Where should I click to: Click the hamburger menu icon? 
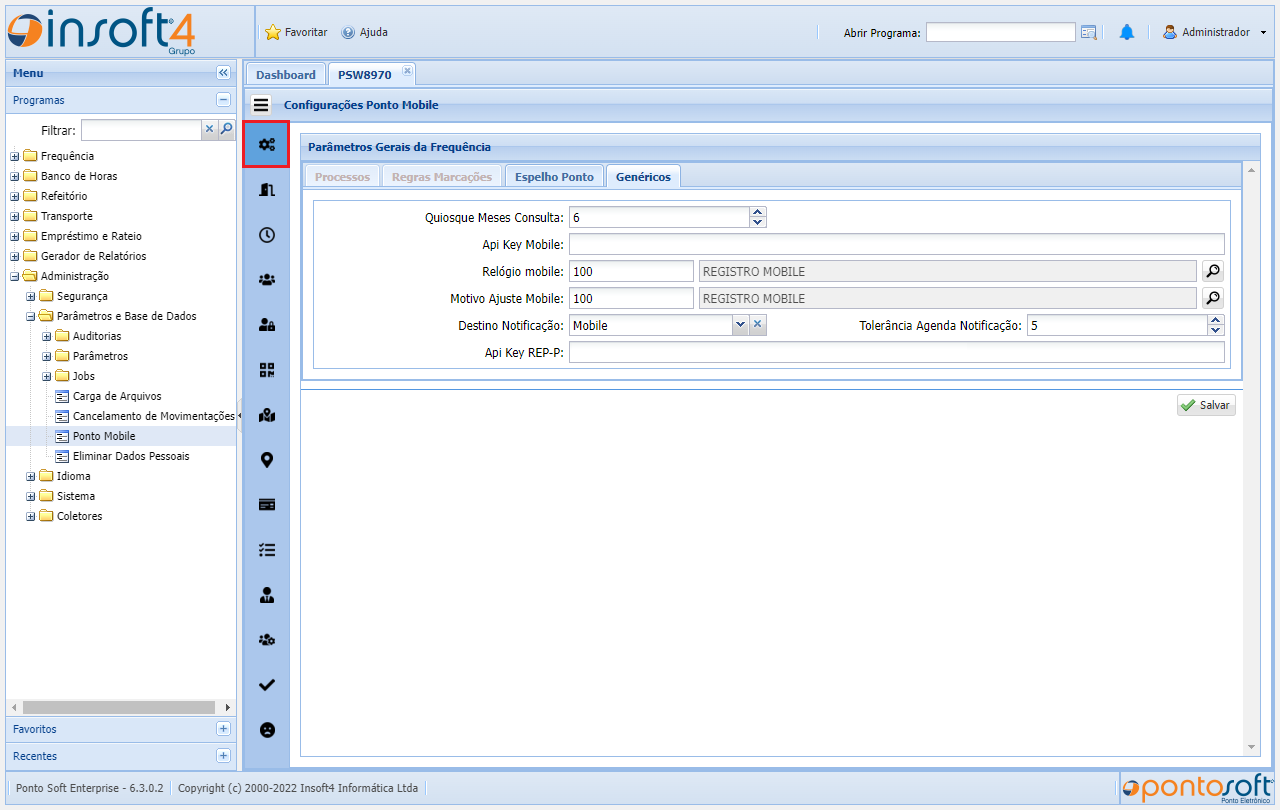pyautogui.click(x=261, y=105)
